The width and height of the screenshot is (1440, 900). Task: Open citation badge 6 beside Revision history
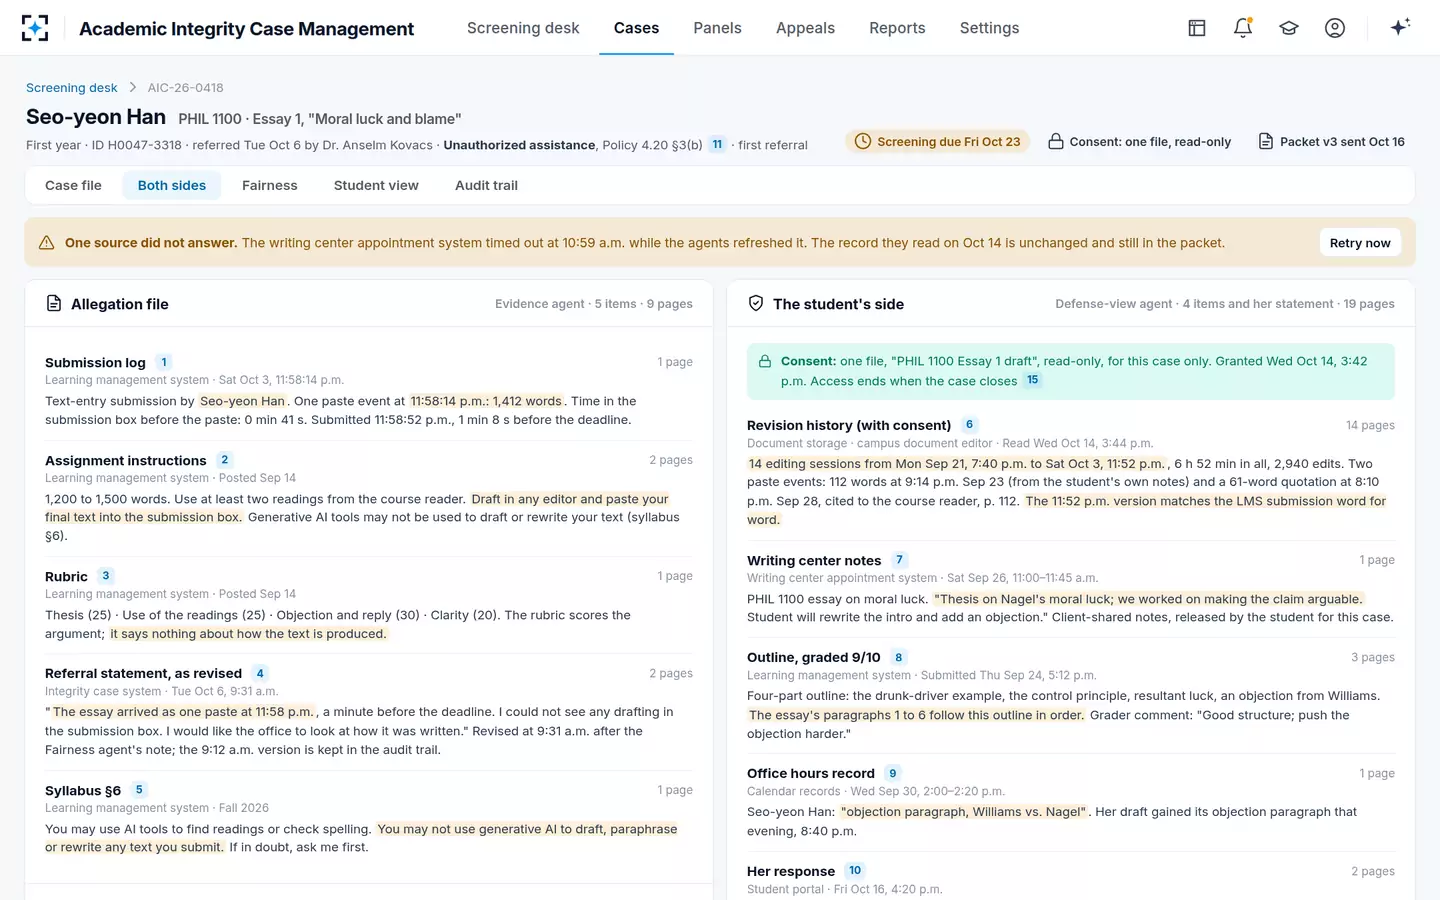point(969,425)
